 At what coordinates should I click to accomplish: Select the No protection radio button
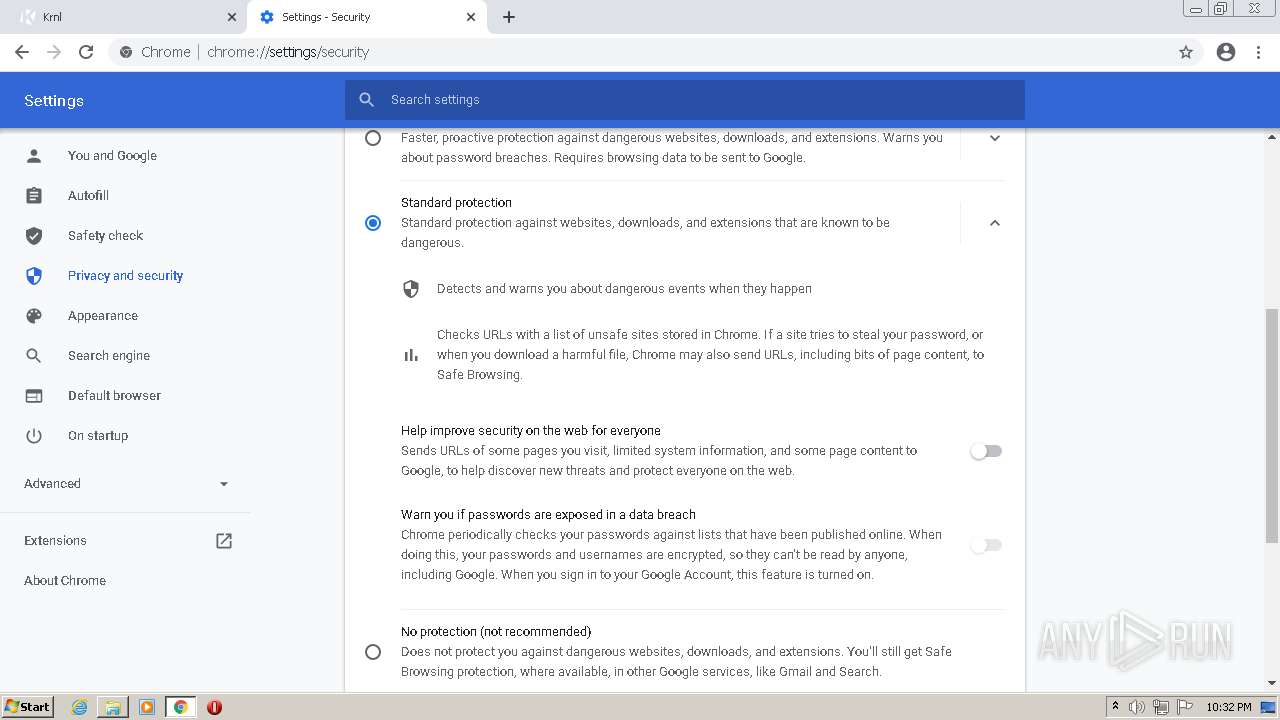click(373, 652)
